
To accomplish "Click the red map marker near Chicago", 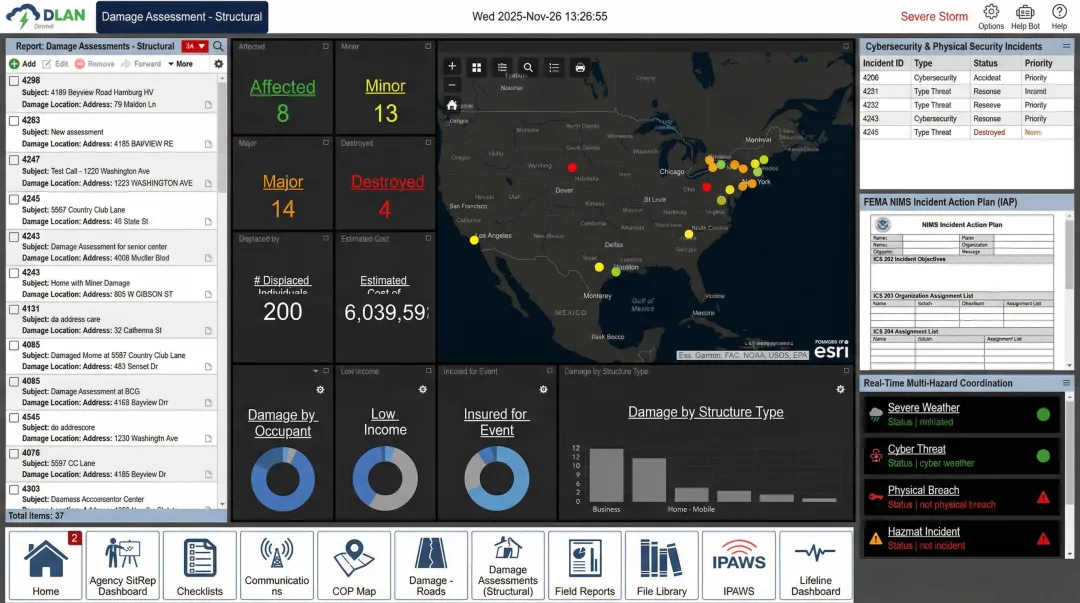I will 707,186.
